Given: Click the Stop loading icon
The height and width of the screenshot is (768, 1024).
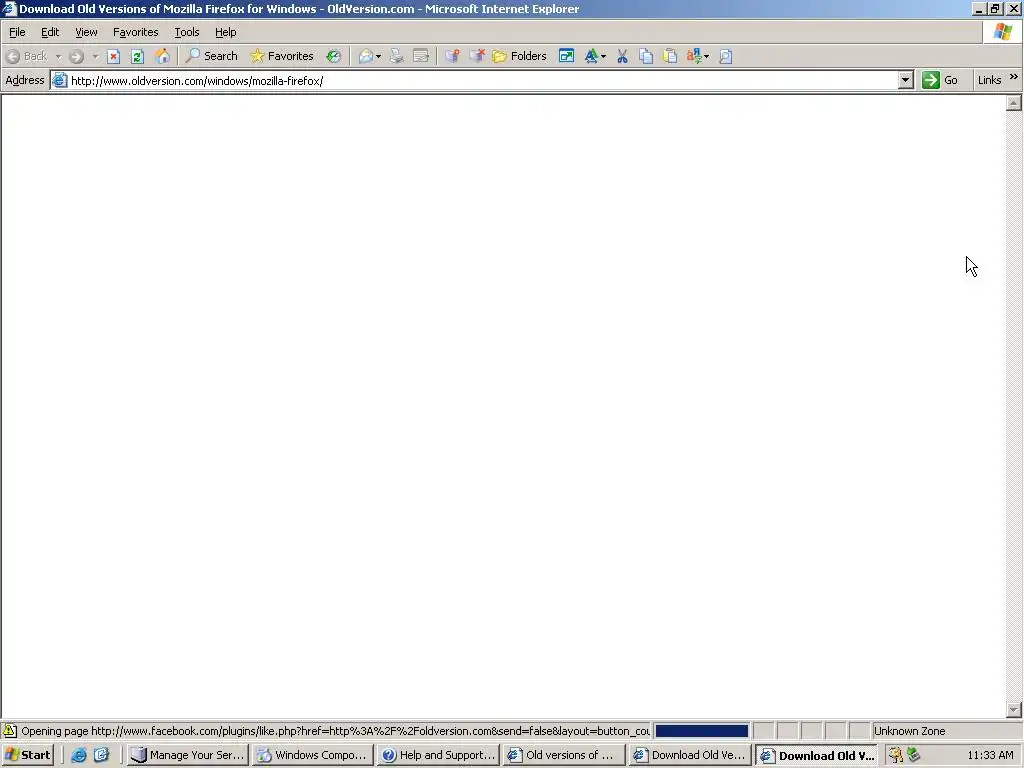Looking at the screenshot, I should (x=113, y=56).
